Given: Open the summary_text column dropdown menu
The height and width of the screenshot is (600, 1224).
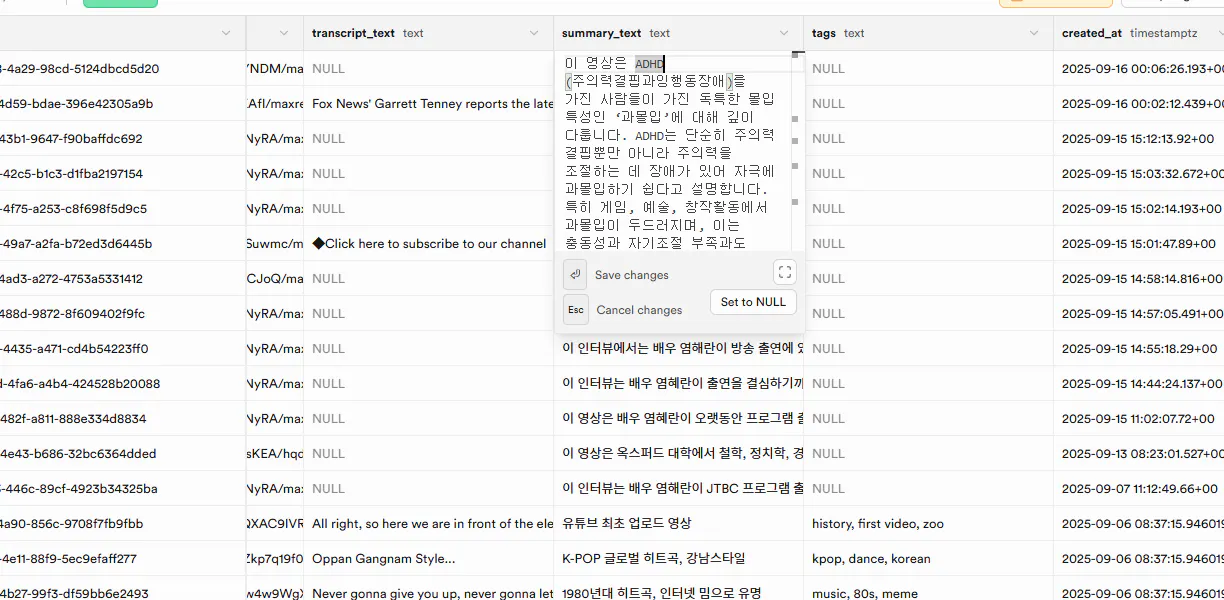Looking at the screenshot, I should click(x=786, y=32).
